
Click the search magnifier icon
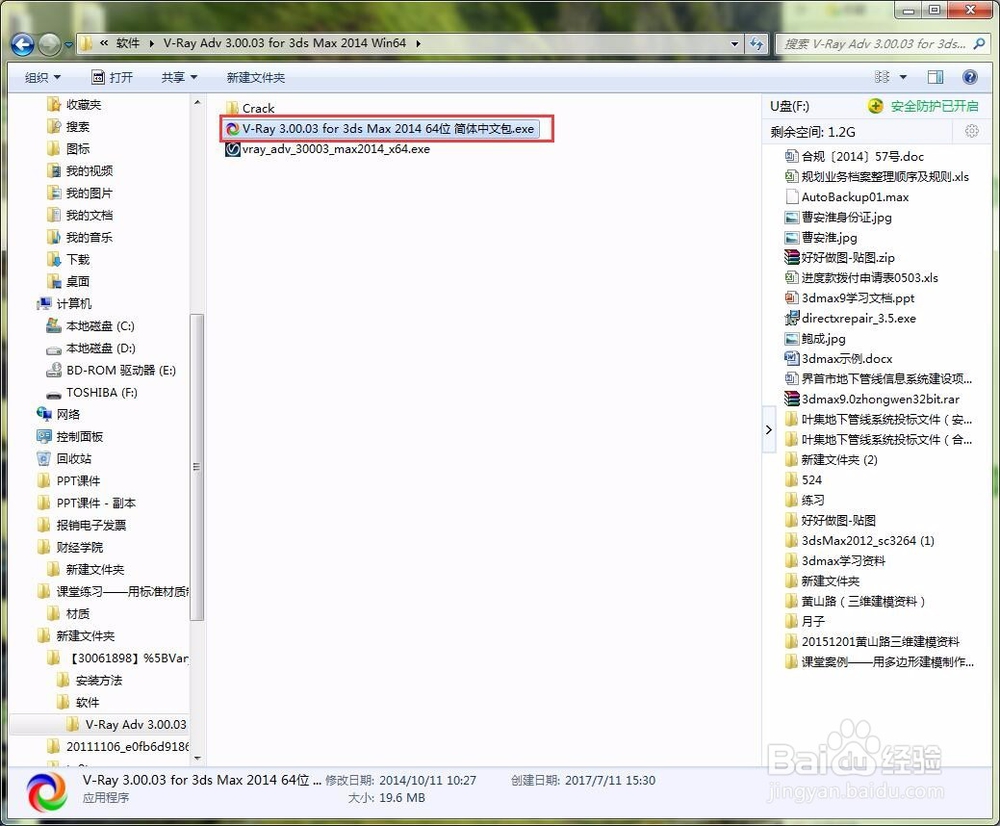979,43
